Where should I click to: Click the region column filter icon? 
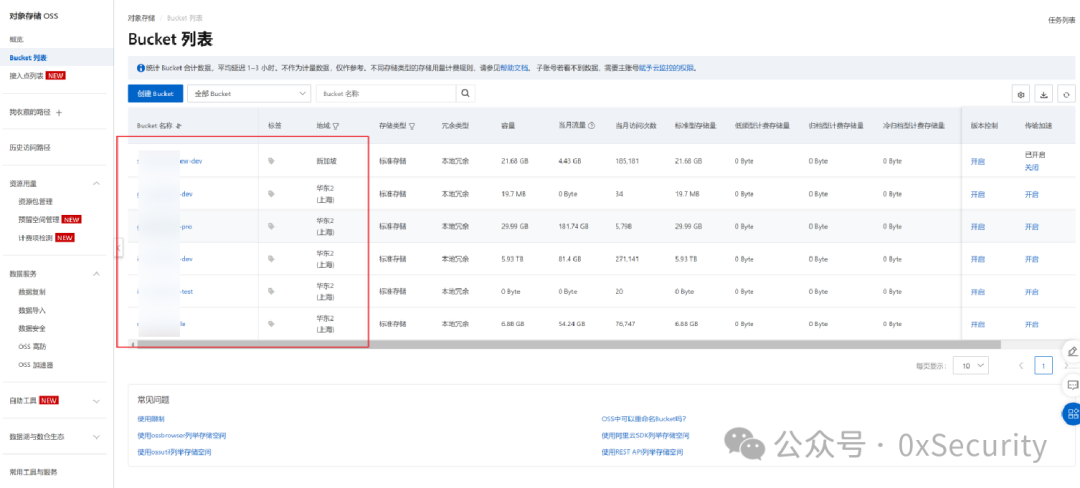tap(336, 127)
